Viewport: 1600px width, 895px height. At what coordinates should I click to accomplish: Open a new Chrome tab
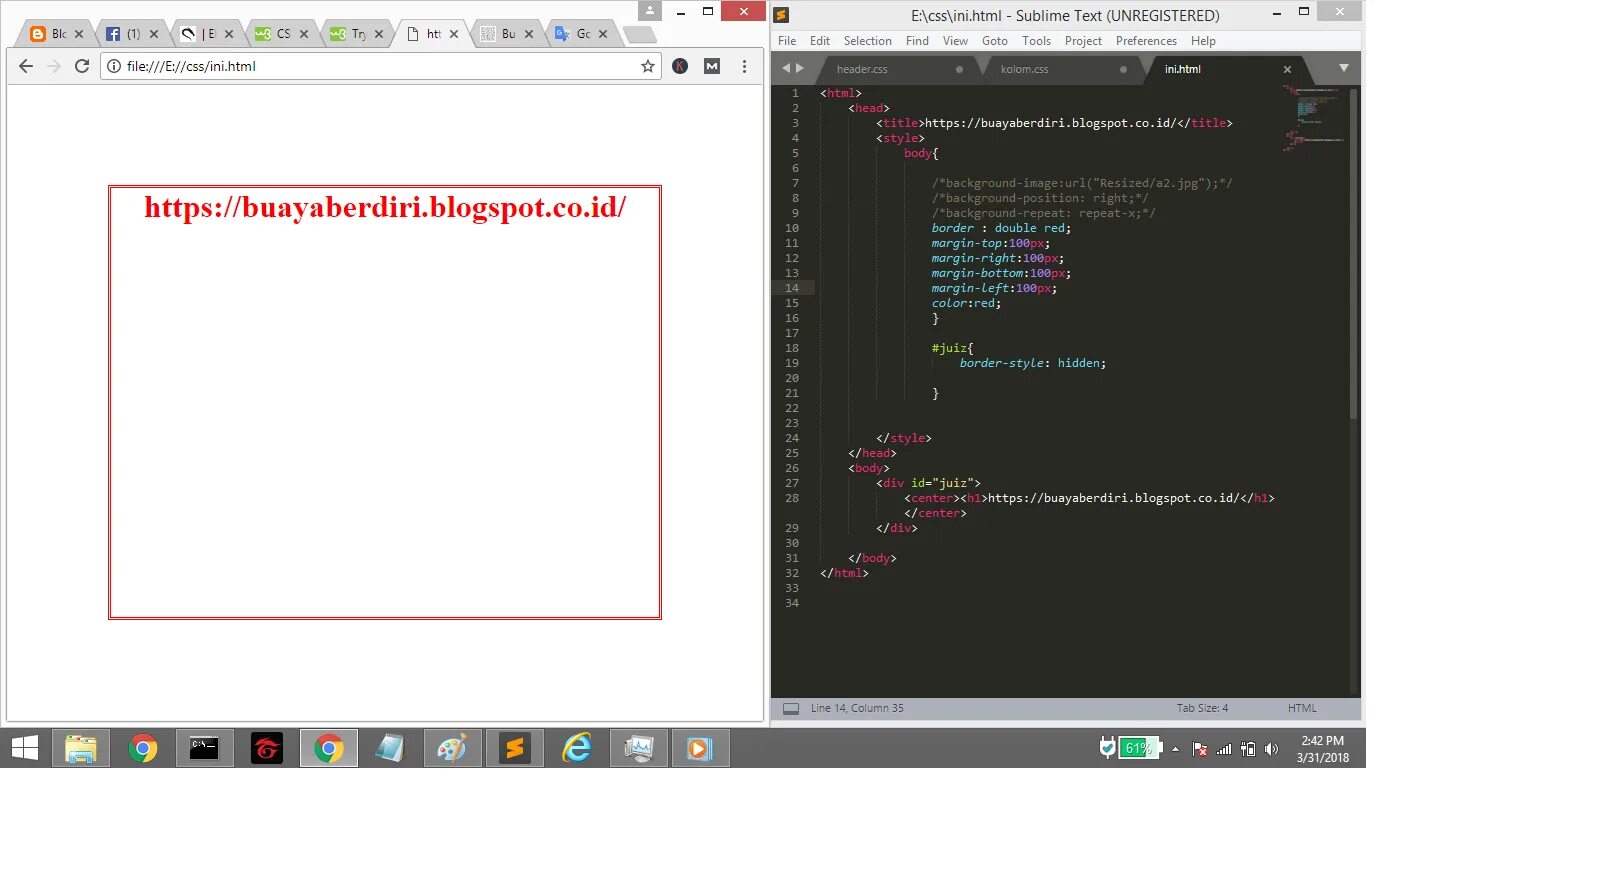pos(640,35)
